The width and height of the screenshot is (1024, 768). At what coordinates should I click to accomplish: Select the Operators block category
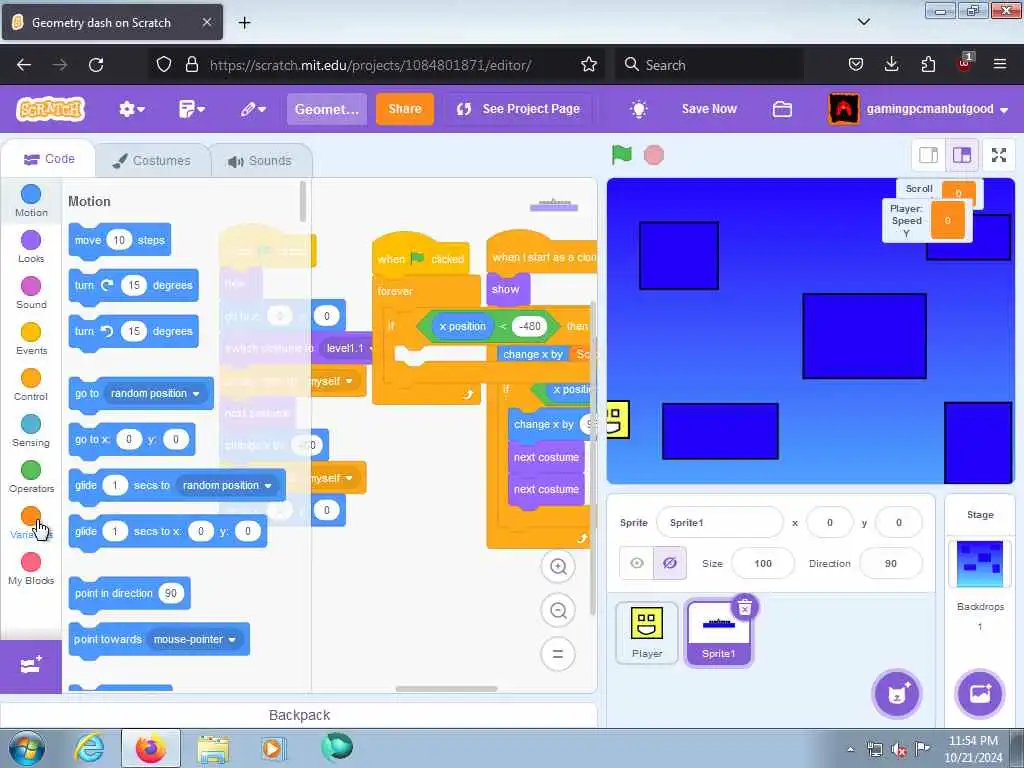point(31,477)
